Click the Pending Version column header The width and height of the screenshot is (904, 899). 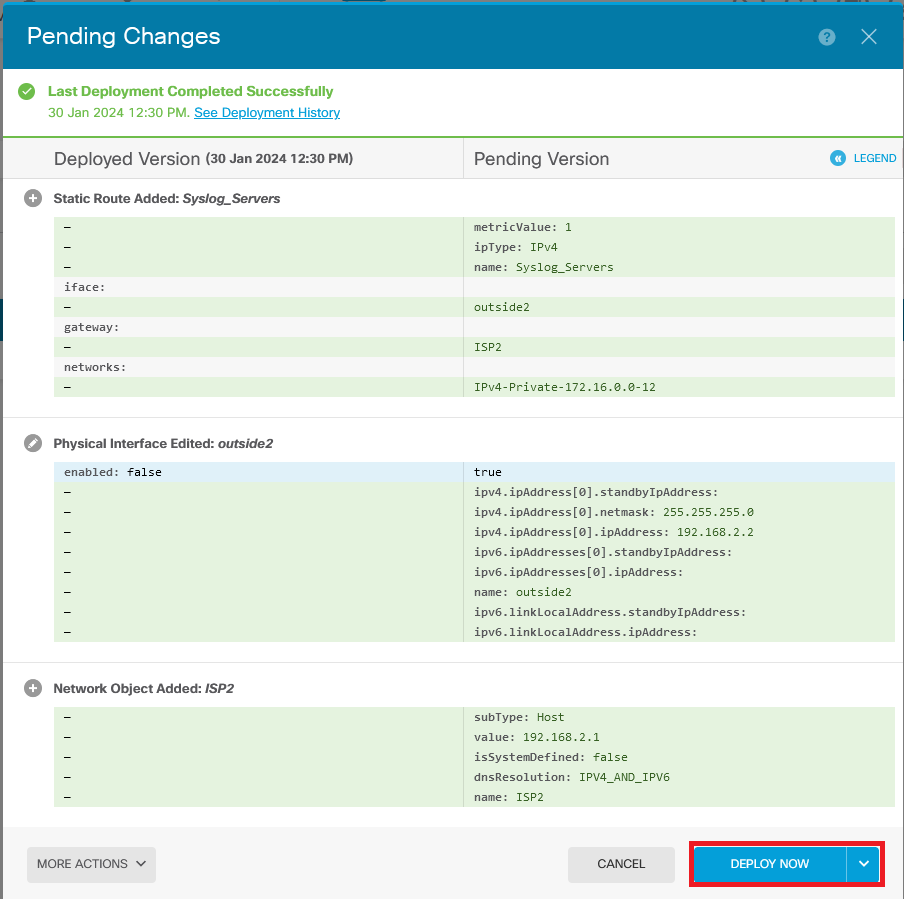(541, 159)
